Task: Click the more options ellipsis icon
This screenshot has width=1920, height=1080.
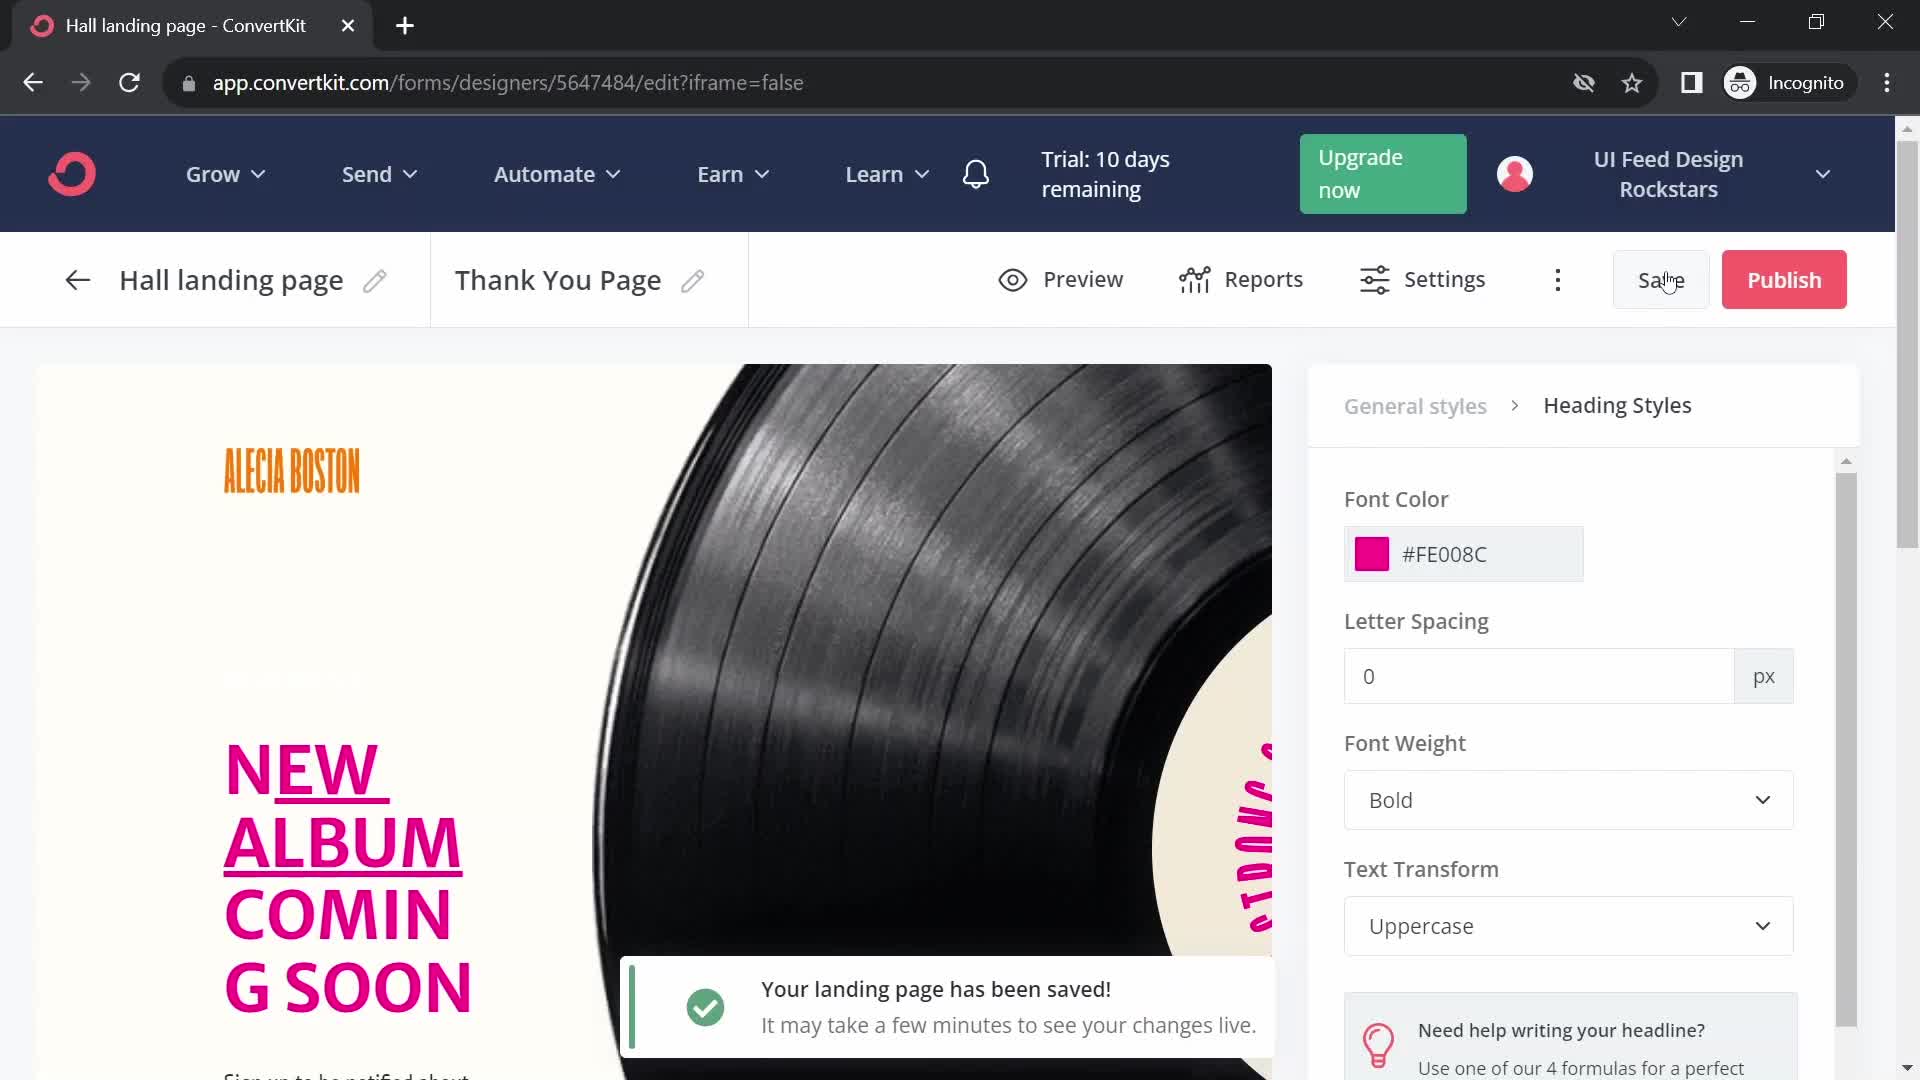Action: [1559, 278]
